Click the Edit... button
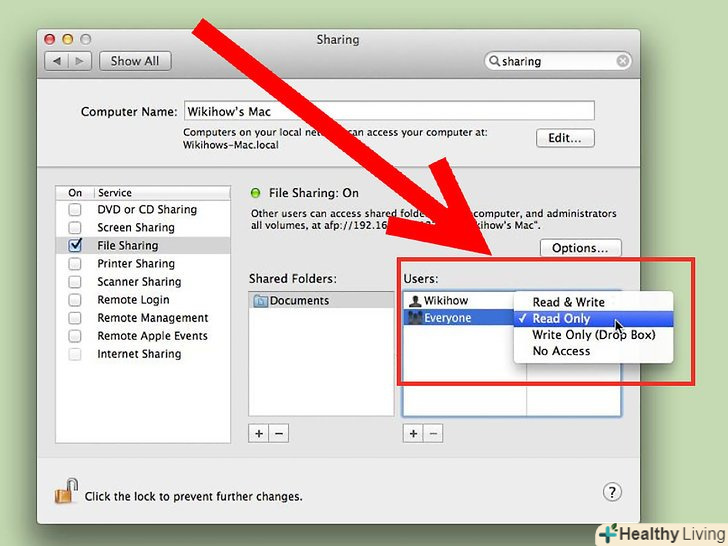 click(x=565, y=138)
